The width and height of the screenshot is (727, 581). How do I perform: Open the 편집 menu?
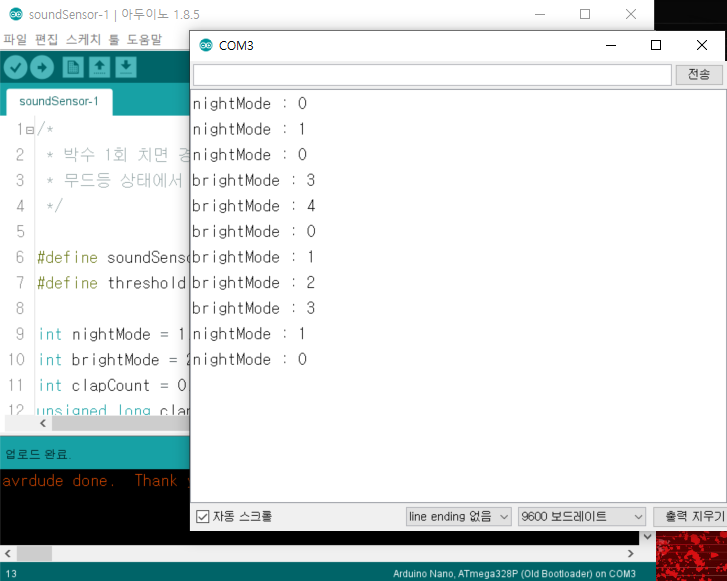pos(46,40)
